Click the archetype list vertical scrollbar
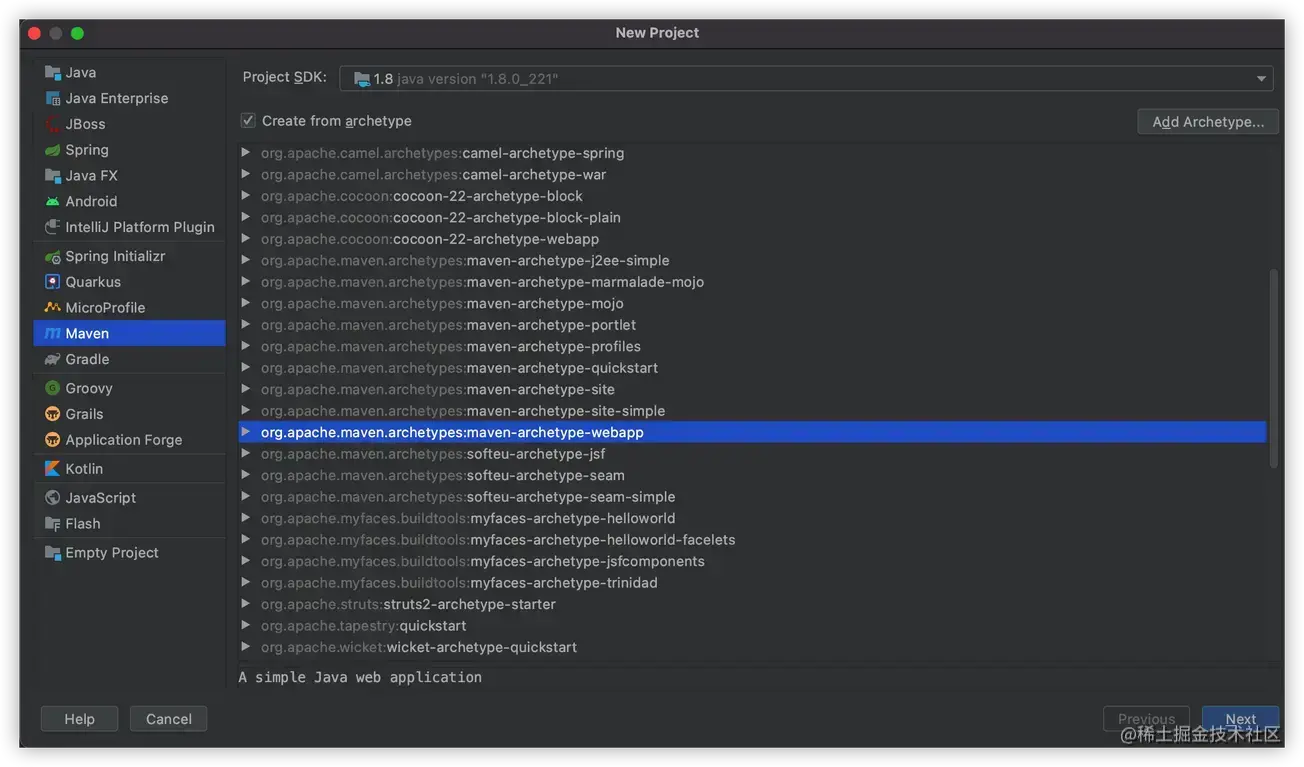1304x767 pixels. pos(1273,368)
